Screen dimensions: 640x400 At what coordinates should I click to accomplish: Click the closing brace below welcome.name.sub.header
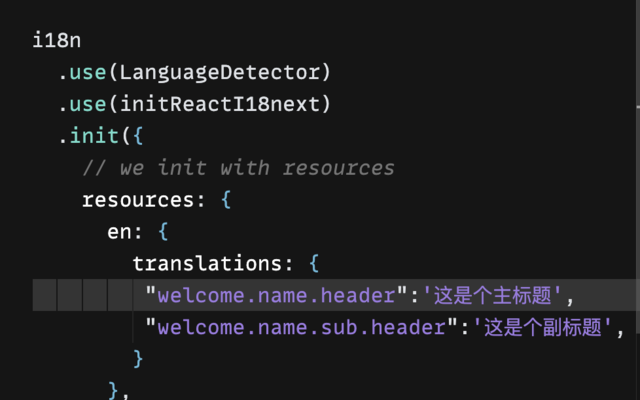pyautogui.click(x=138, y=358)
